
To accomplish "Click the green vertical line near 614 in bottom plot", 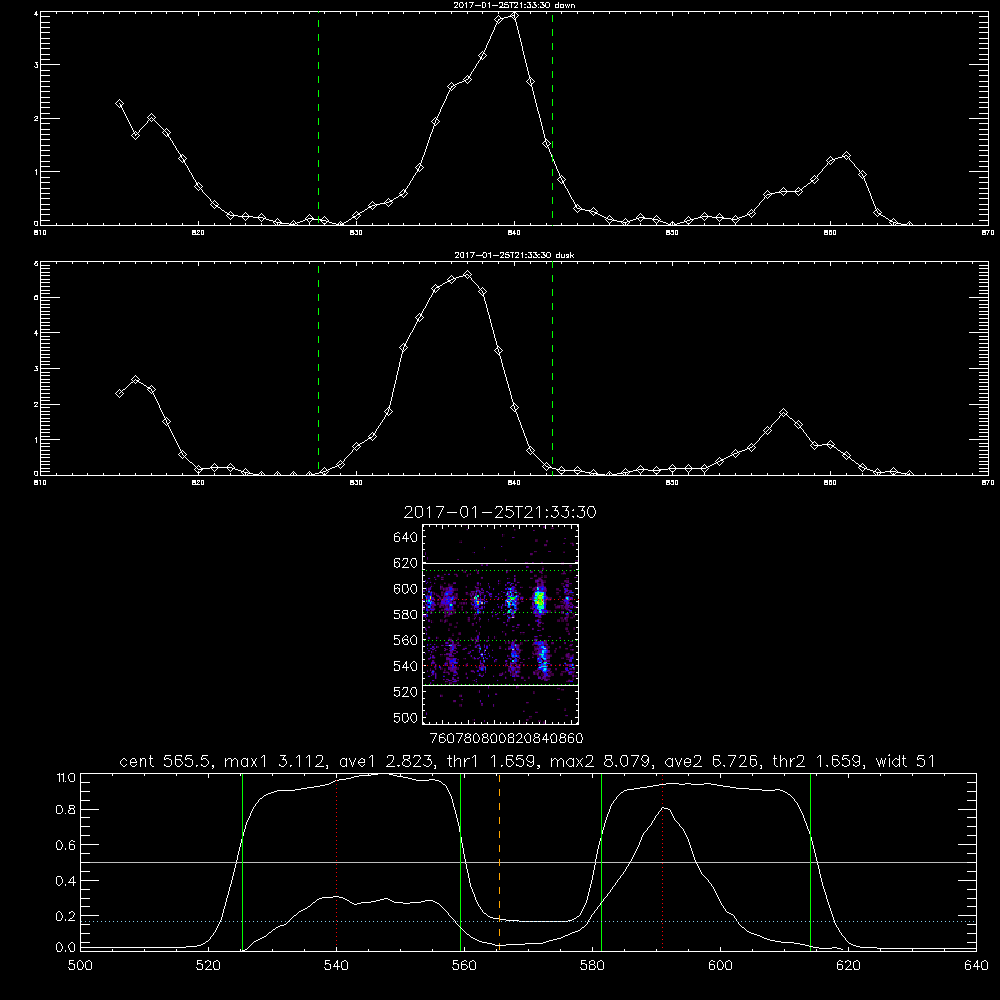I will (x=811, y=862).
